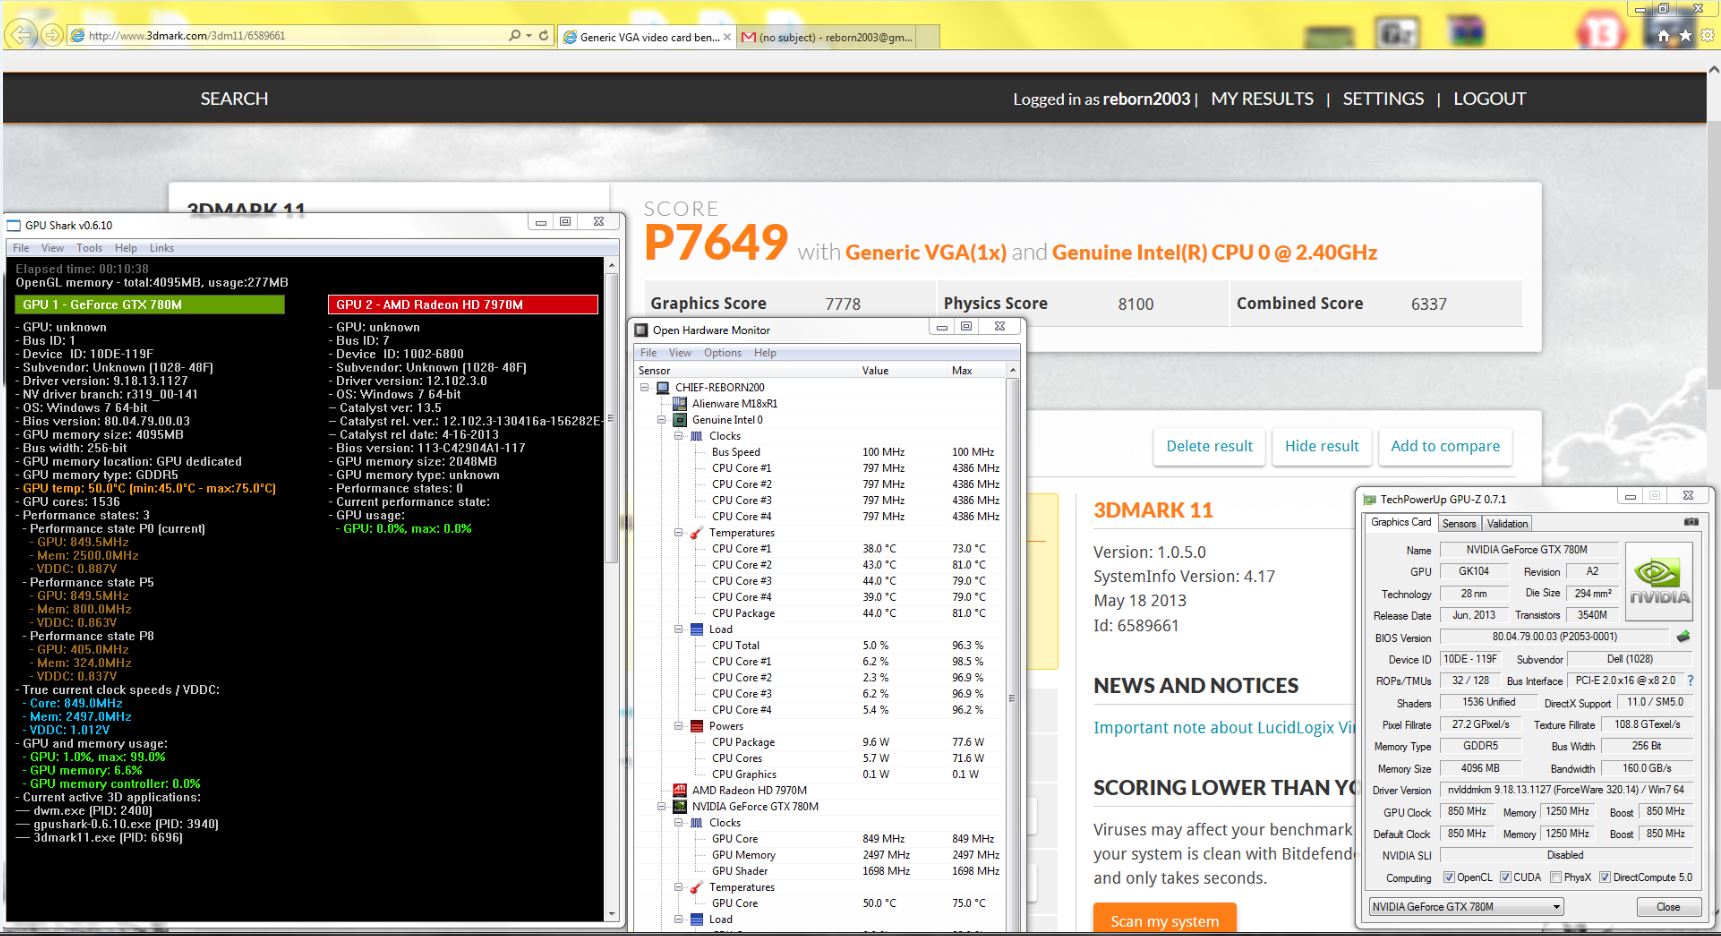Collapse the CPU Clocks node
Viewport: 1721px width, 936px height.
678,436
